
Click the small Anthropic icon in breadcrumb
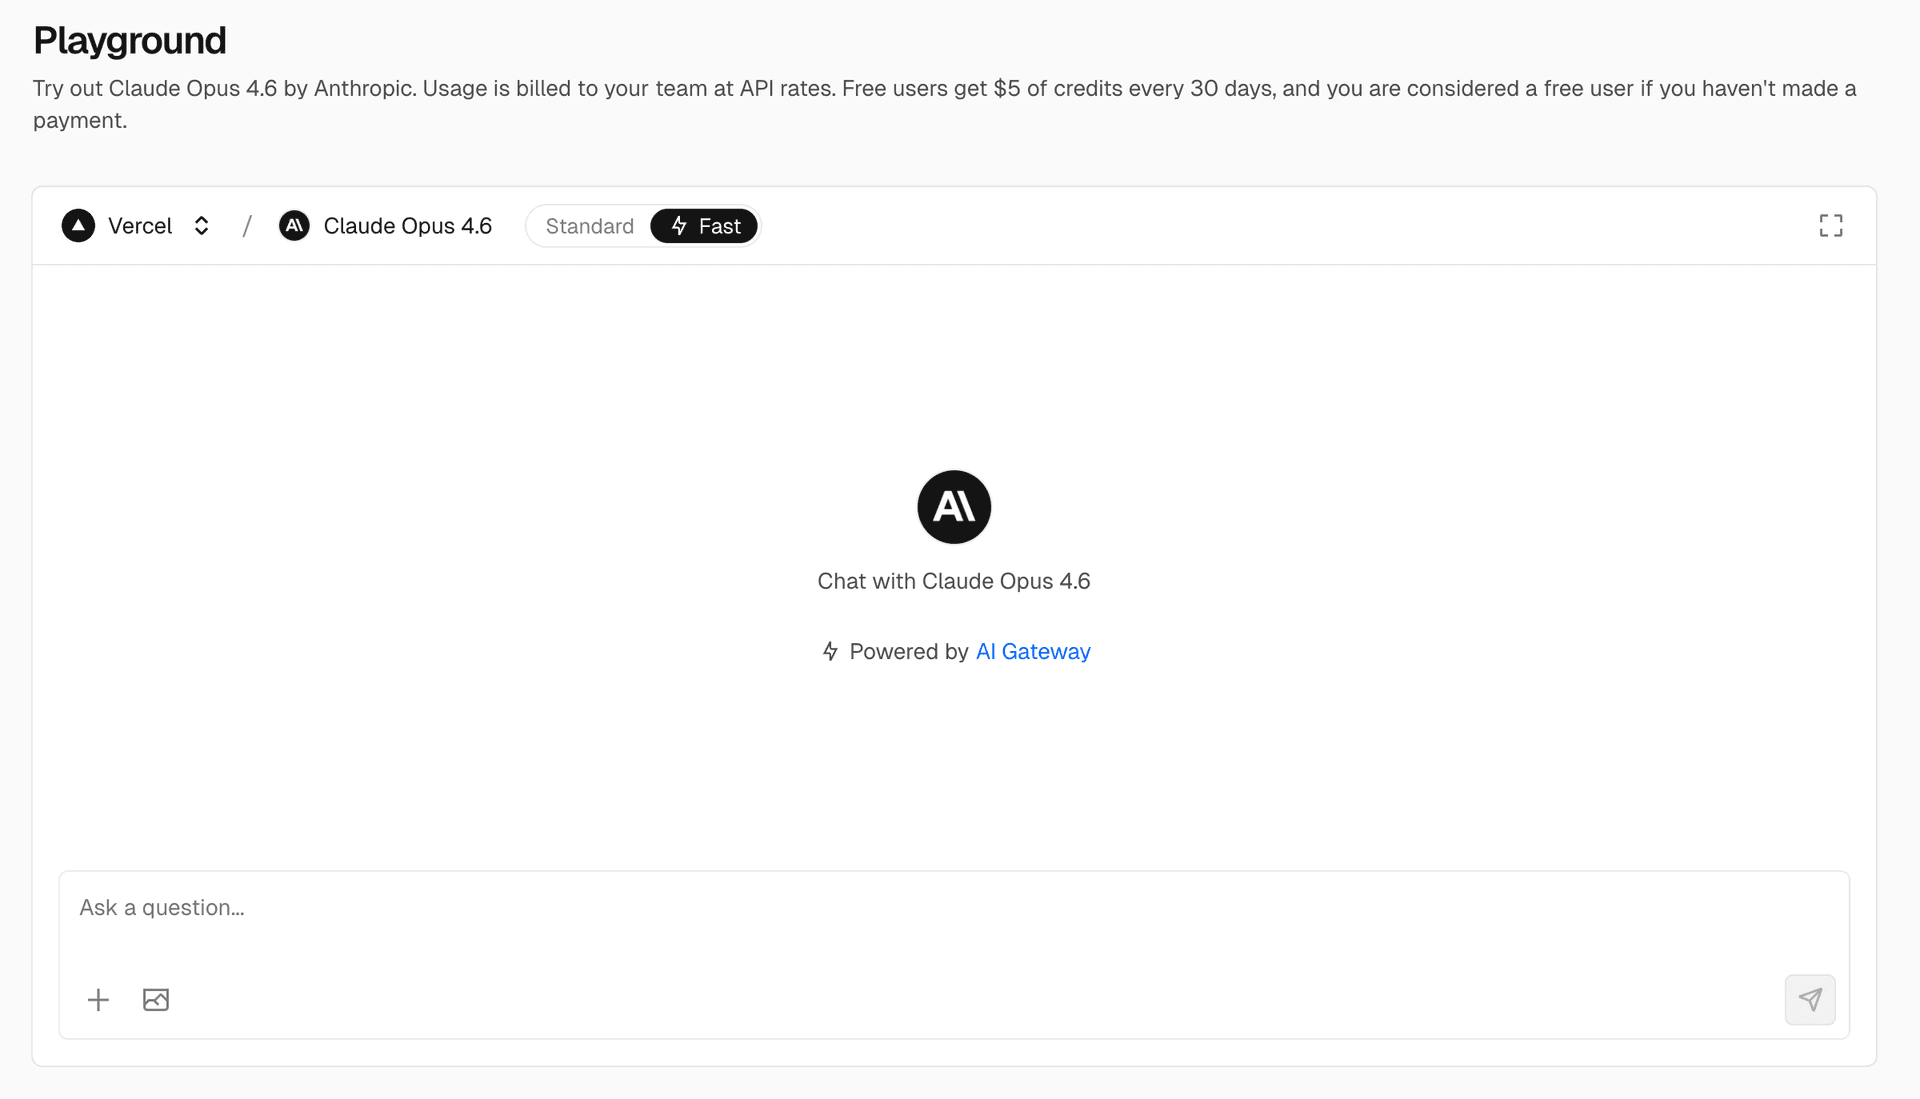(294, 226)
